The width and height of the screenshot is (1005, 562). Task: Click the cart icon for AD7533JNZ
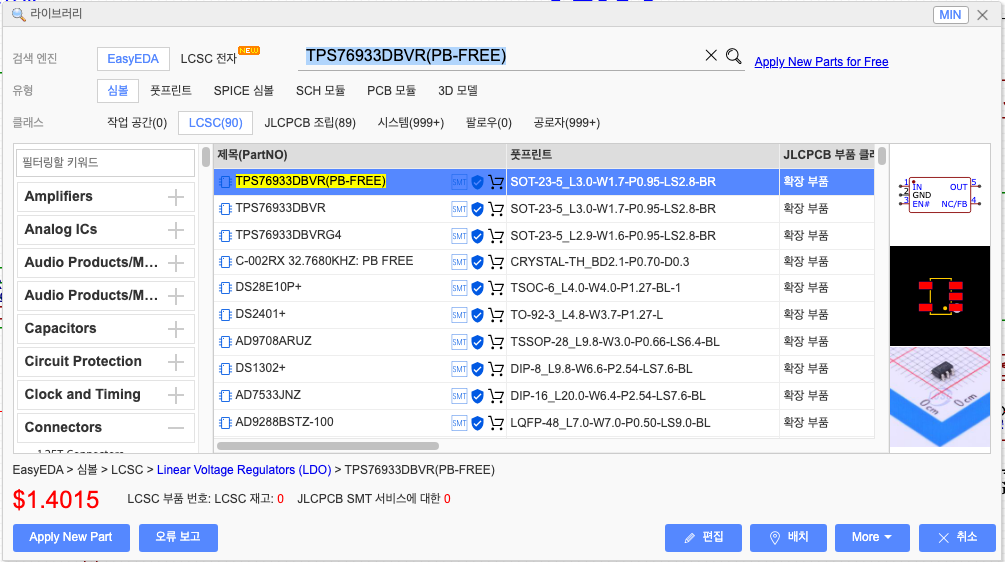pos(495,396)
